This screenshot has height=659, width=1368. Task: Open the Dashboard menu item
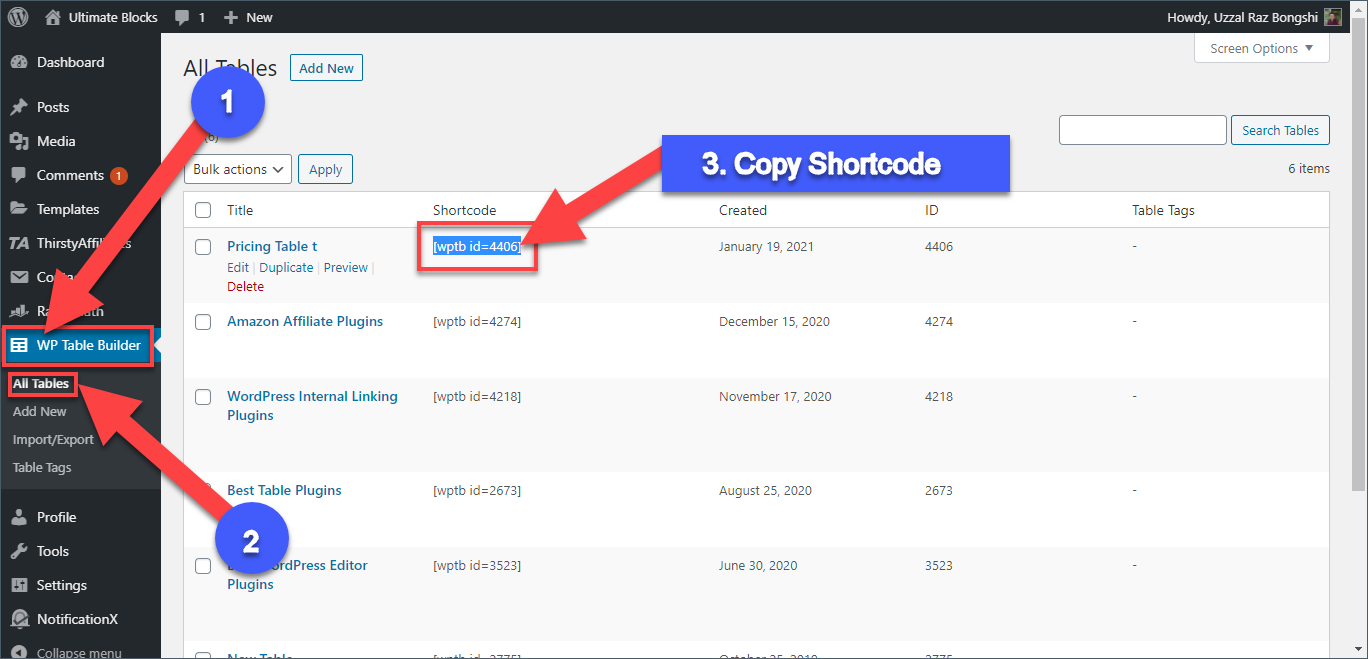click(x=70, y=62)
